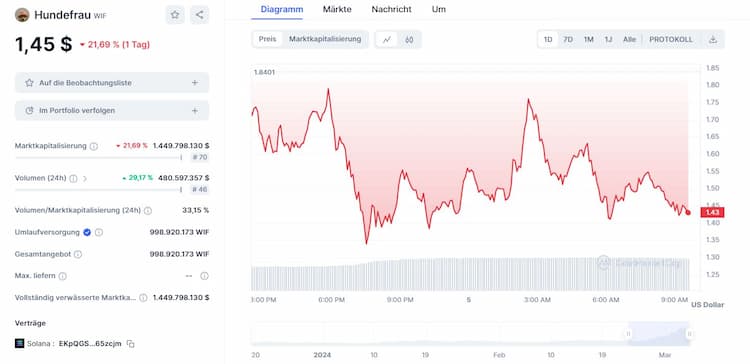Toggle the PROTOKOLL scale option
750x364 pixels.
coord(671,40)
